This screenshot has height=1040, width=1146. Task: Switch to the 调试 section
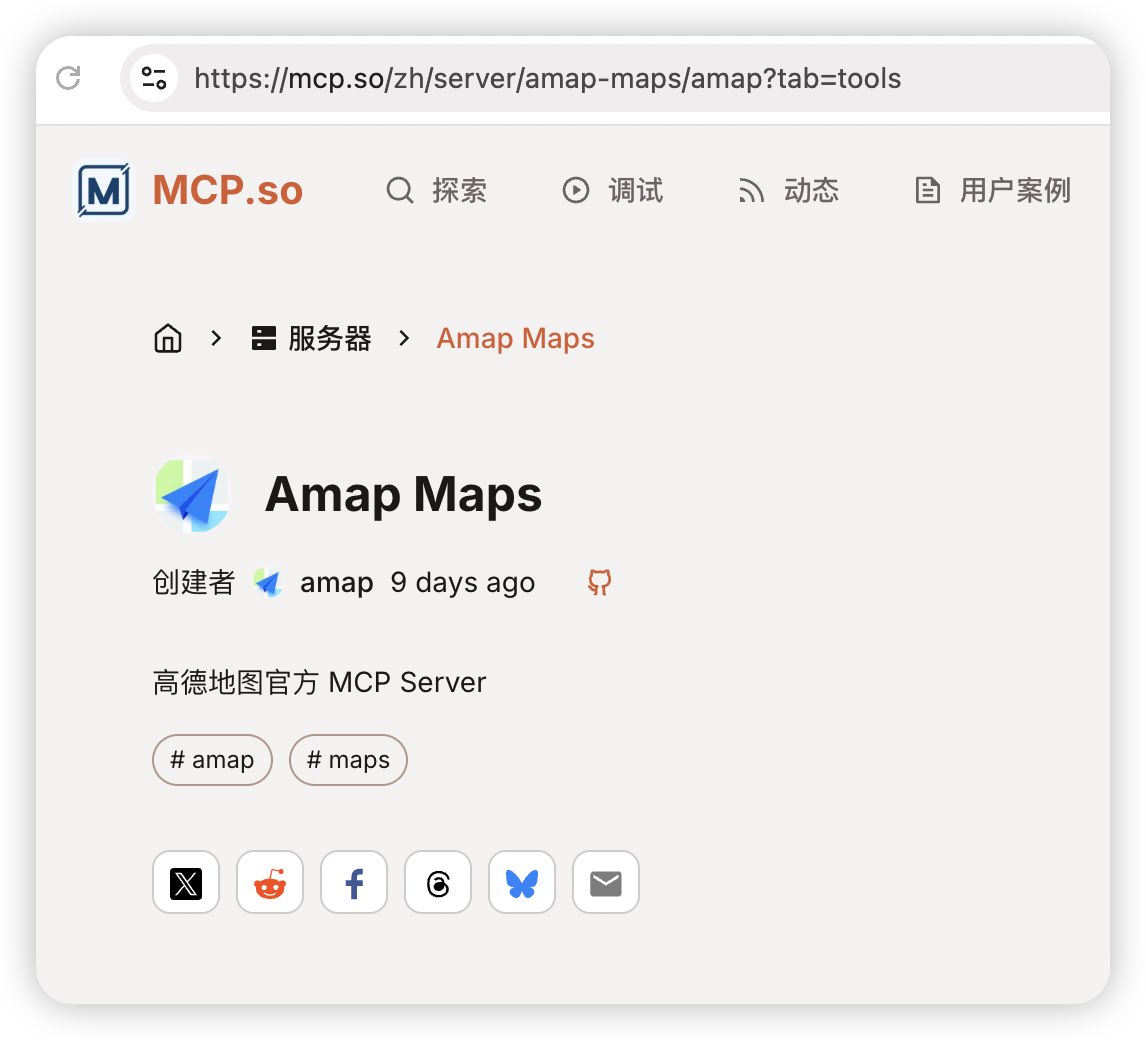point(614,191)
